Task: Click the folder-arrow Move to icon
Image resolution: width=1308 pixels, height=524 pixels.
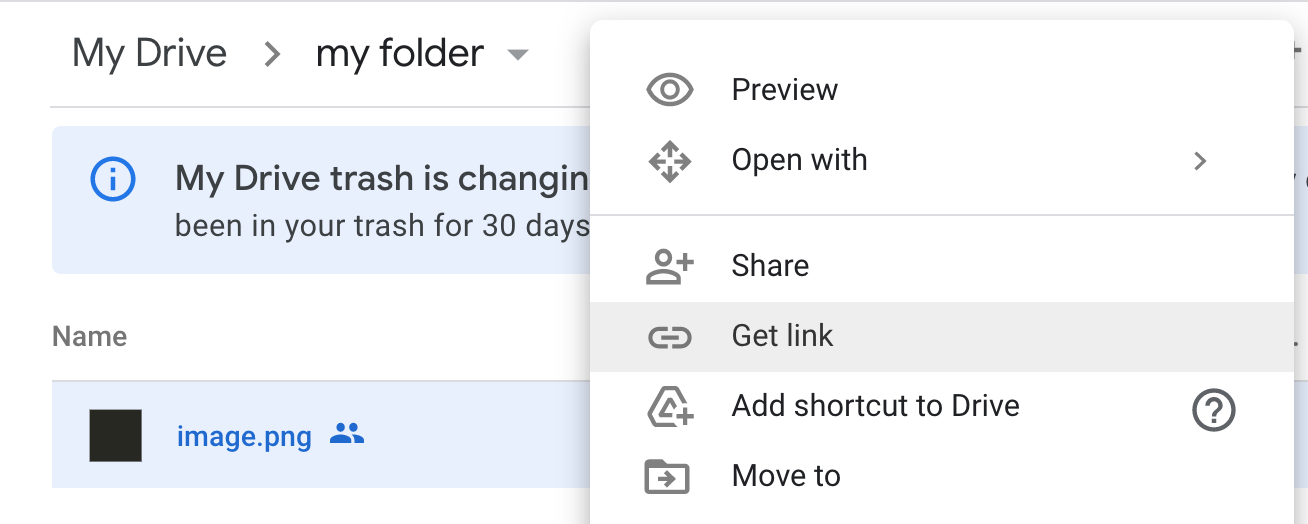Action: [x=667, y=477]
